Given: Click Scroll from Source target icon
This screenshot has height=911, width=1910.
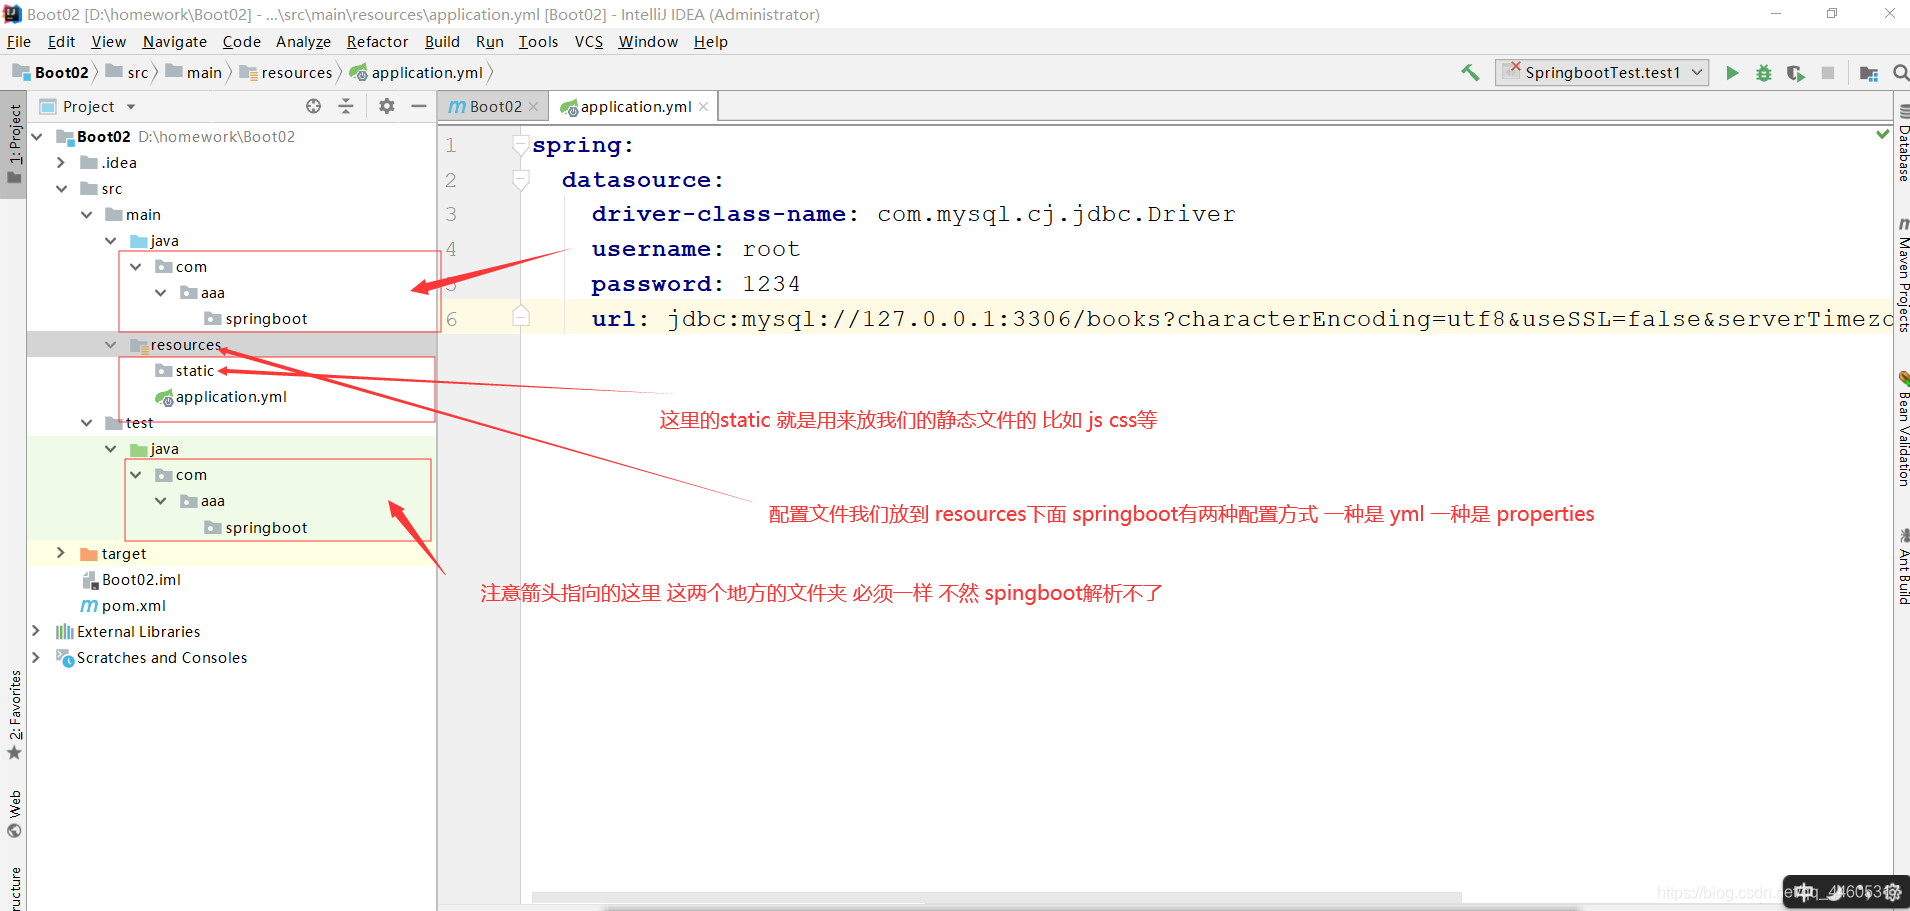Looking at the screenshot, I should pos(314,106).
